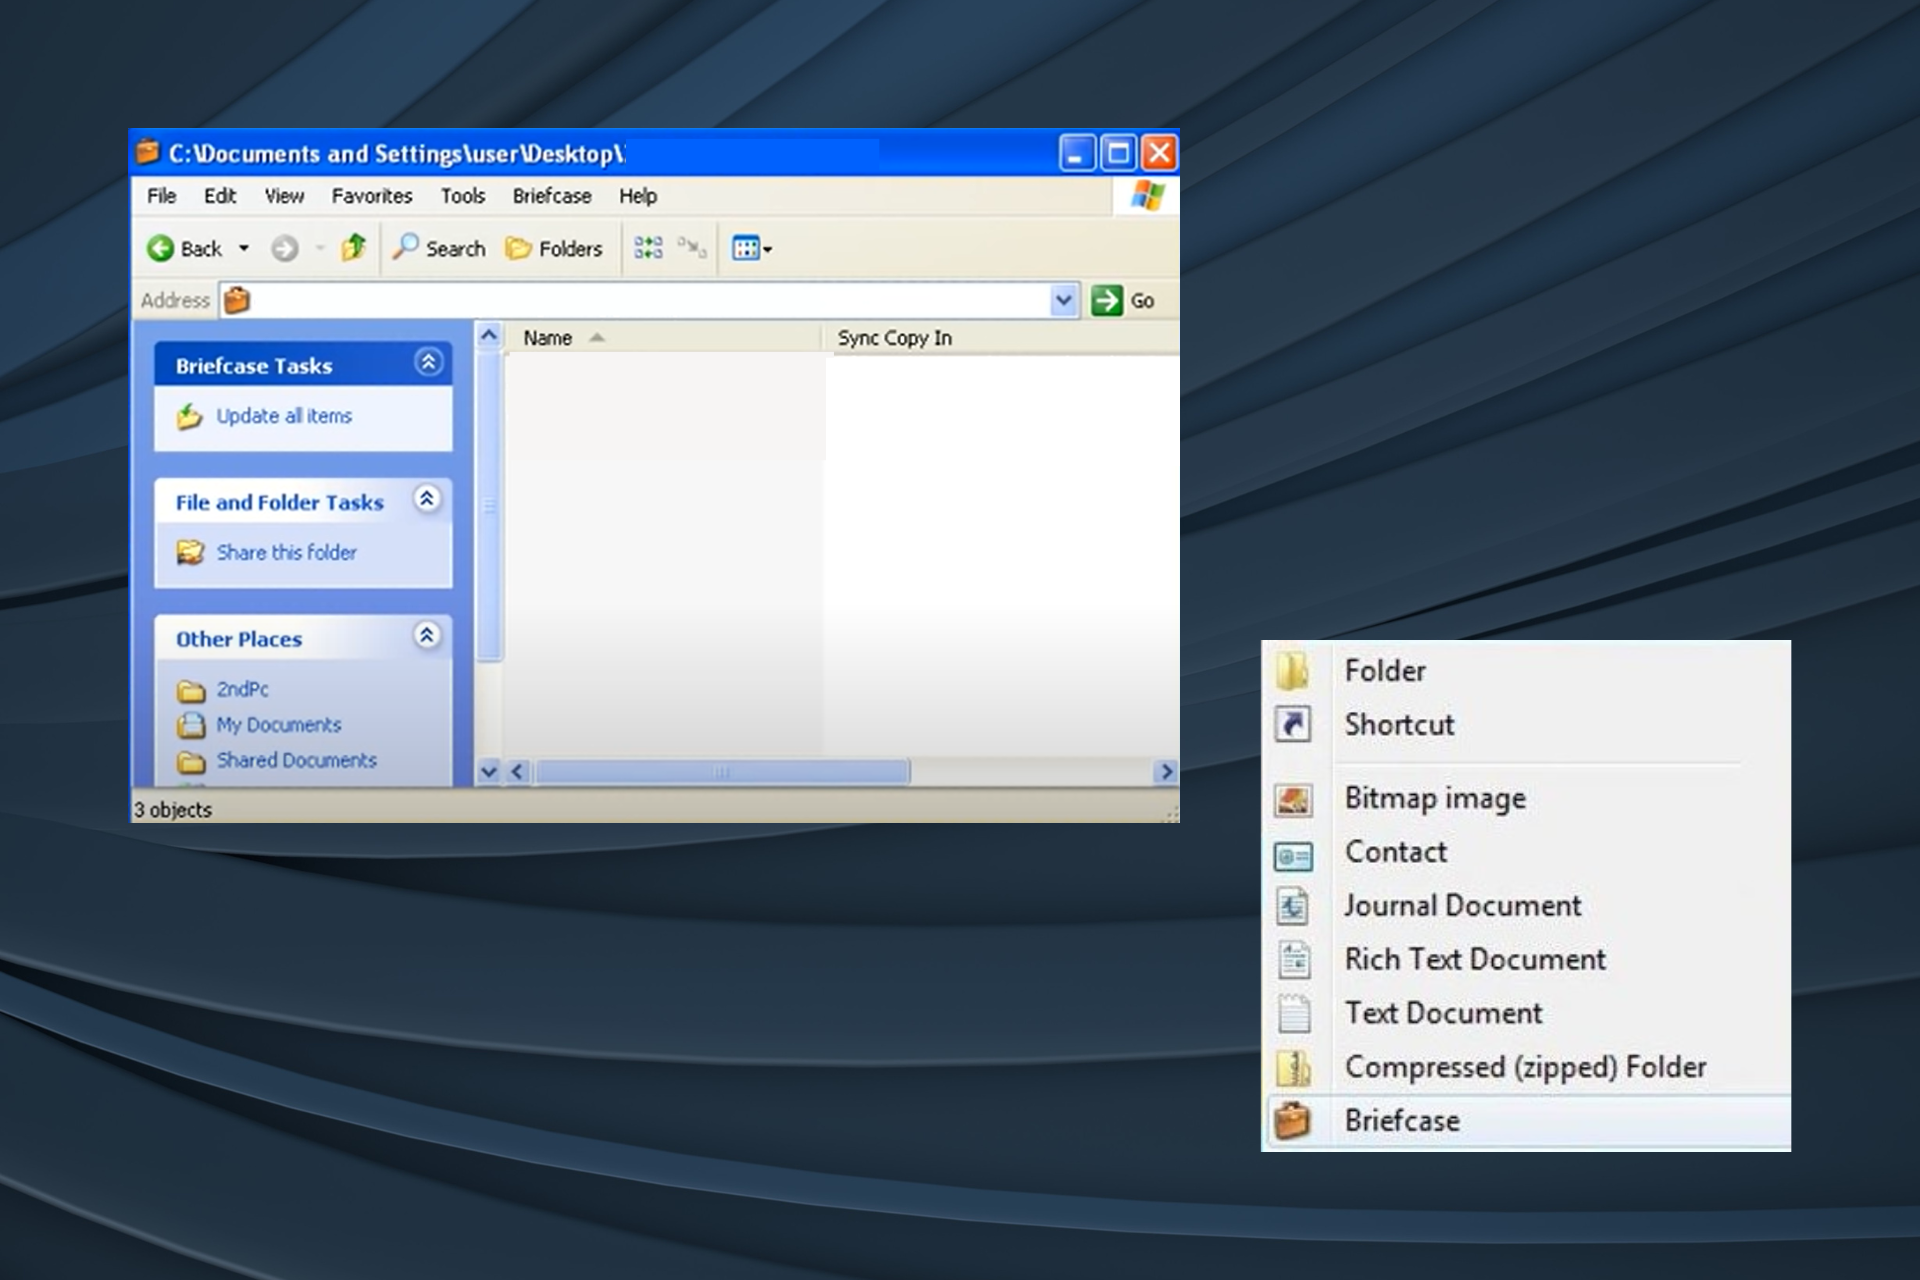This screenshot has width=1920, height=1280.
Task: Click the Up one level folder icon
Action: (354, 247)
